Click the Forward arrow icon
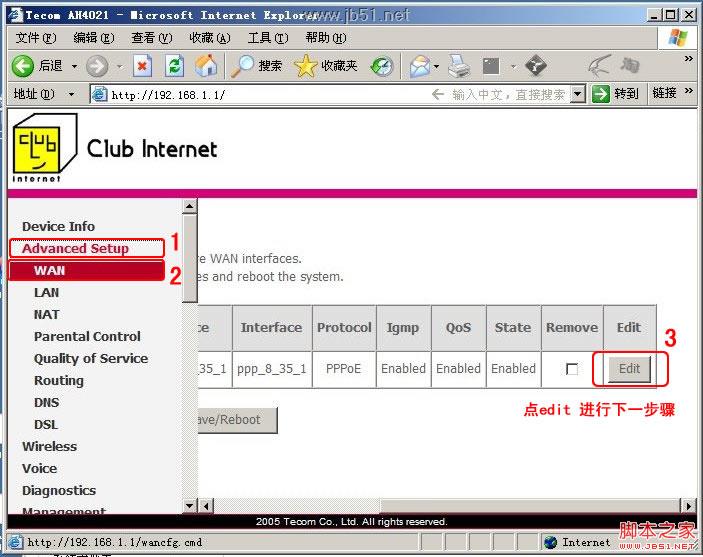703x557 pixels. point(97,67)
